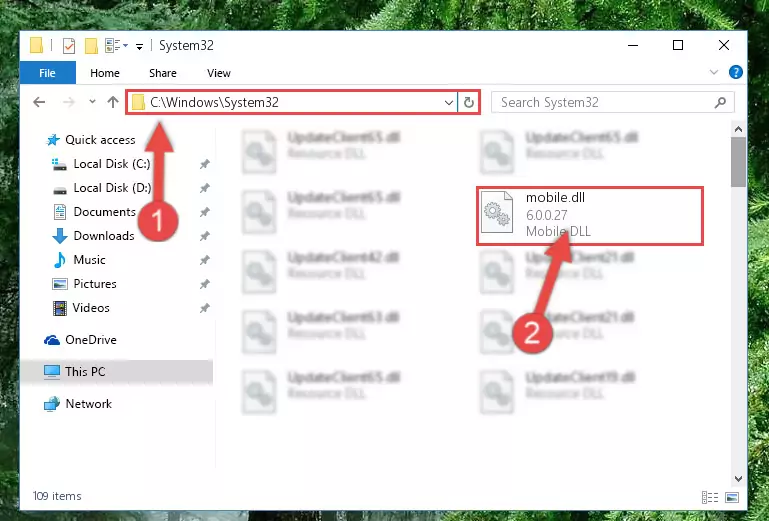Go up one folder level
769x521 pixels.
(113, 102)
